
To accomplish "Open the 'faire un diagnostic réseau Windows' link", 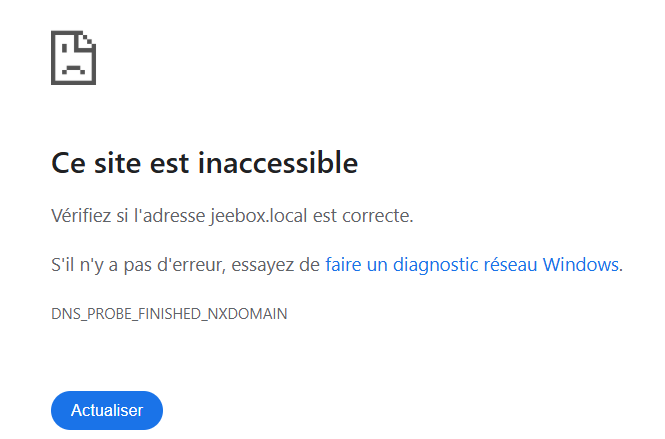I will (x=473, y=265).
